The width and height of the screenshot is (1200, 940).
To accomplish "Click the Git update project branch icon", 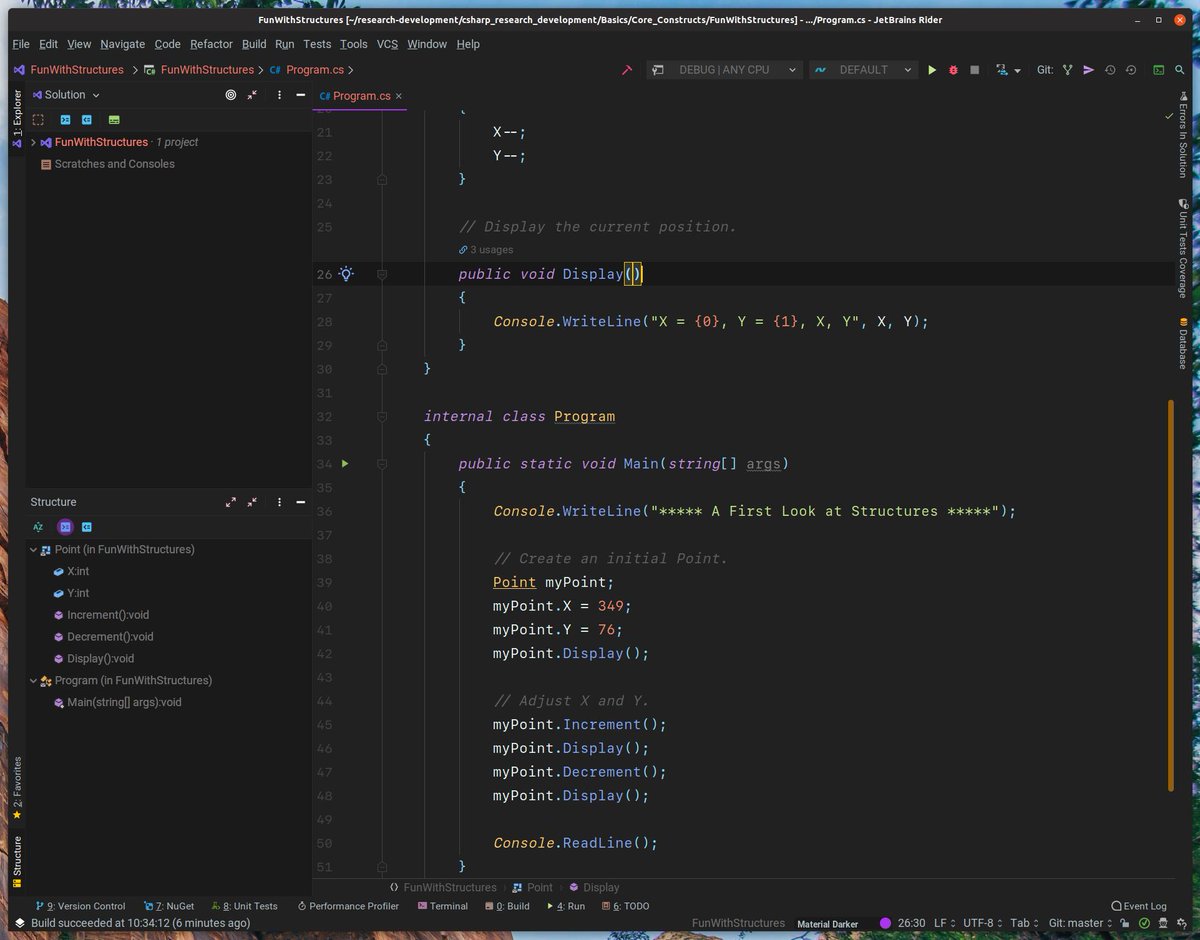I will pyautogui.click(x=1068, y=70).
